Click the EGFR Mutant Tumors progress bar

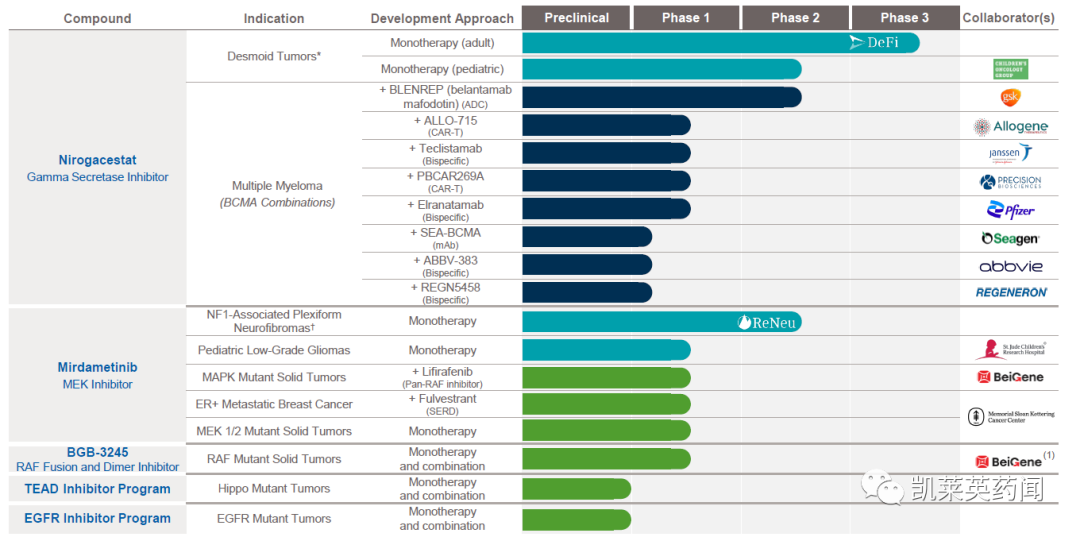tap(577, 519)
